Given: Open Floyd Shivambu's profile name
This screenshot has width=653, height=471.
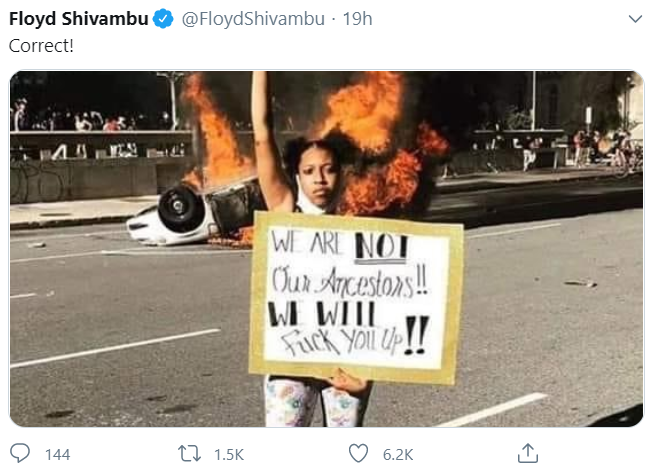Looking at the screenshot, I should pos(79,19).
